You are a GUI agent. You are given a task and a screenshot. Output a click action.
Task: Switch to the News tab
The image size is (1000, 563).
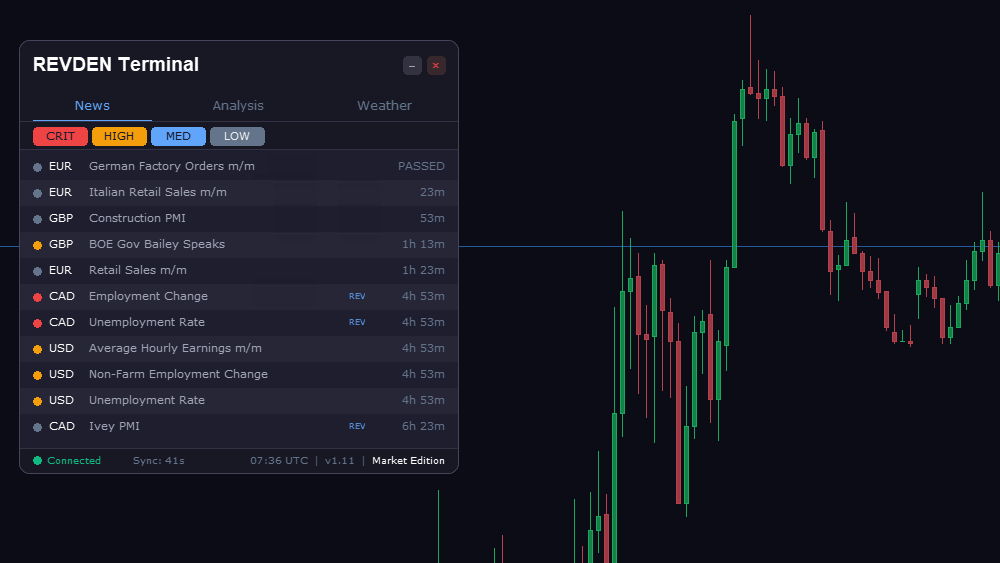(92, 106)
